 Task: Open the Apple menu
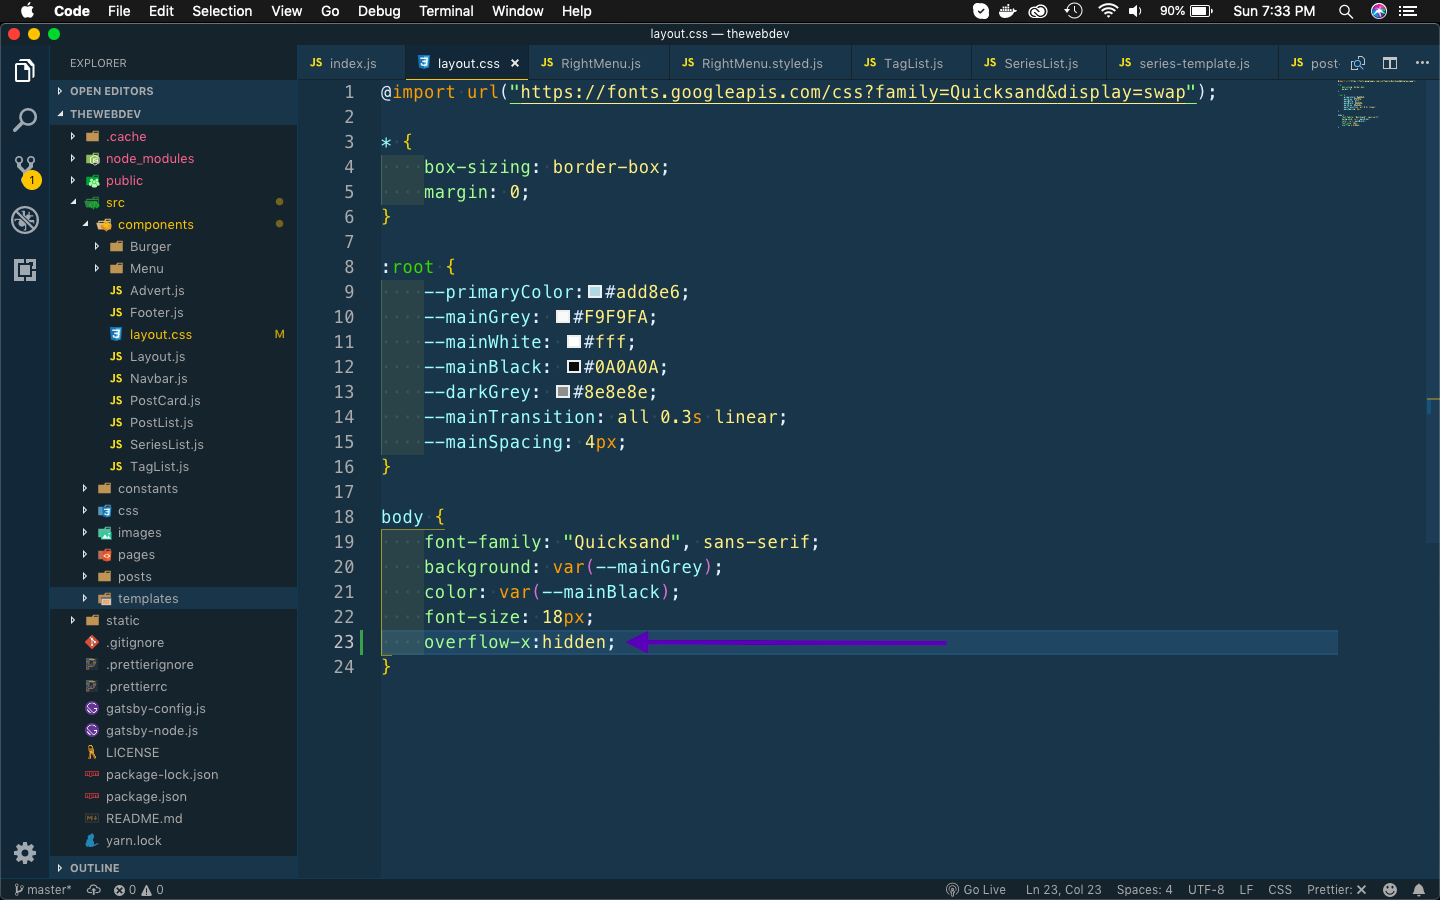tap(27, 11)
